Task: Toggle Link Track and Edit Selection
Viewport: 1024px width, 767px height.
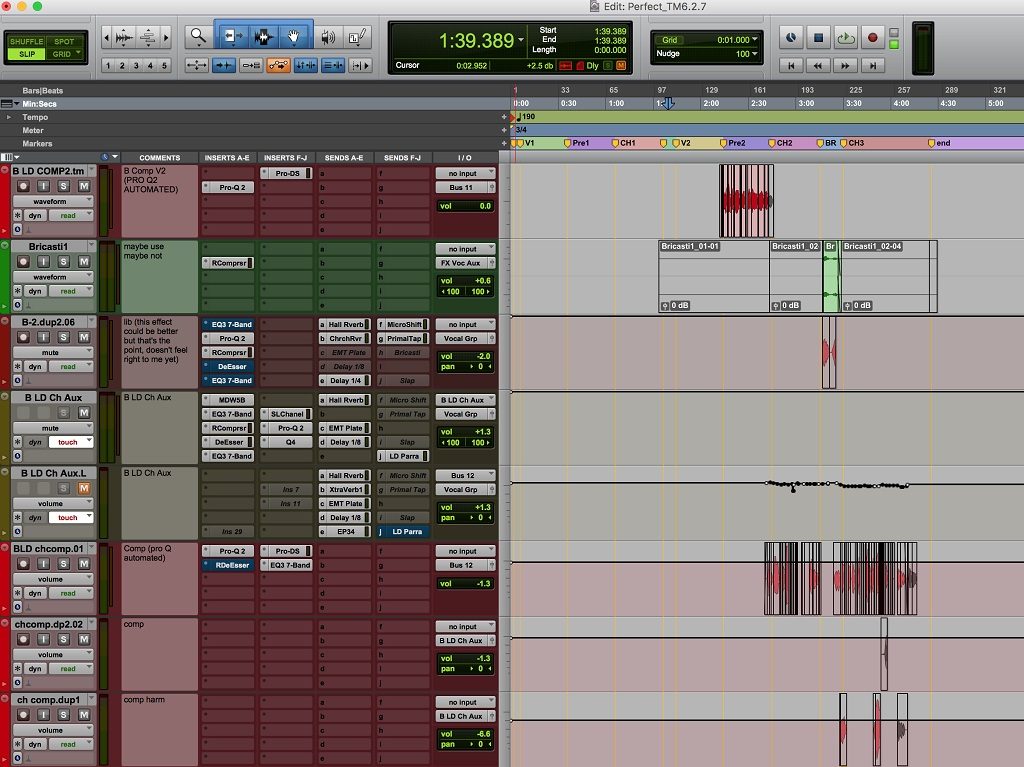Action: 333,65
